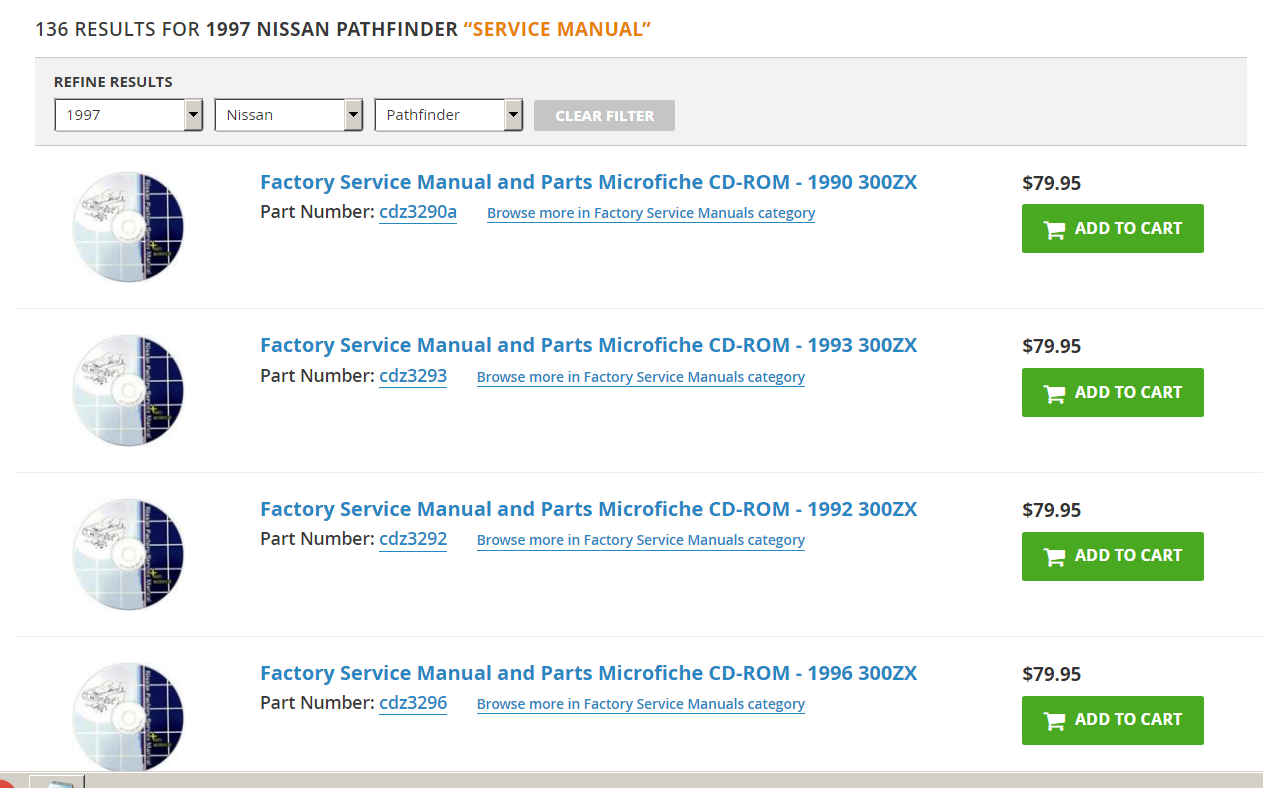Click the $79.95 price of 1992 300ZX
1263x788 pixels.
1052,510
